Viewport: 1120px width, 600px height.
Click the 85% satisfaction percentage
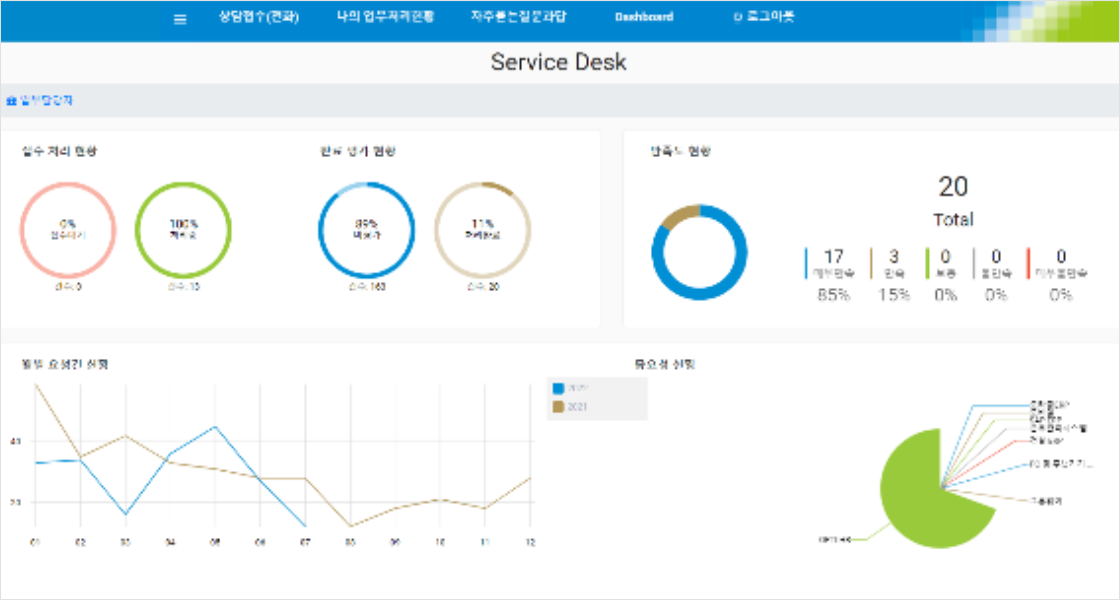click(834, 295)
